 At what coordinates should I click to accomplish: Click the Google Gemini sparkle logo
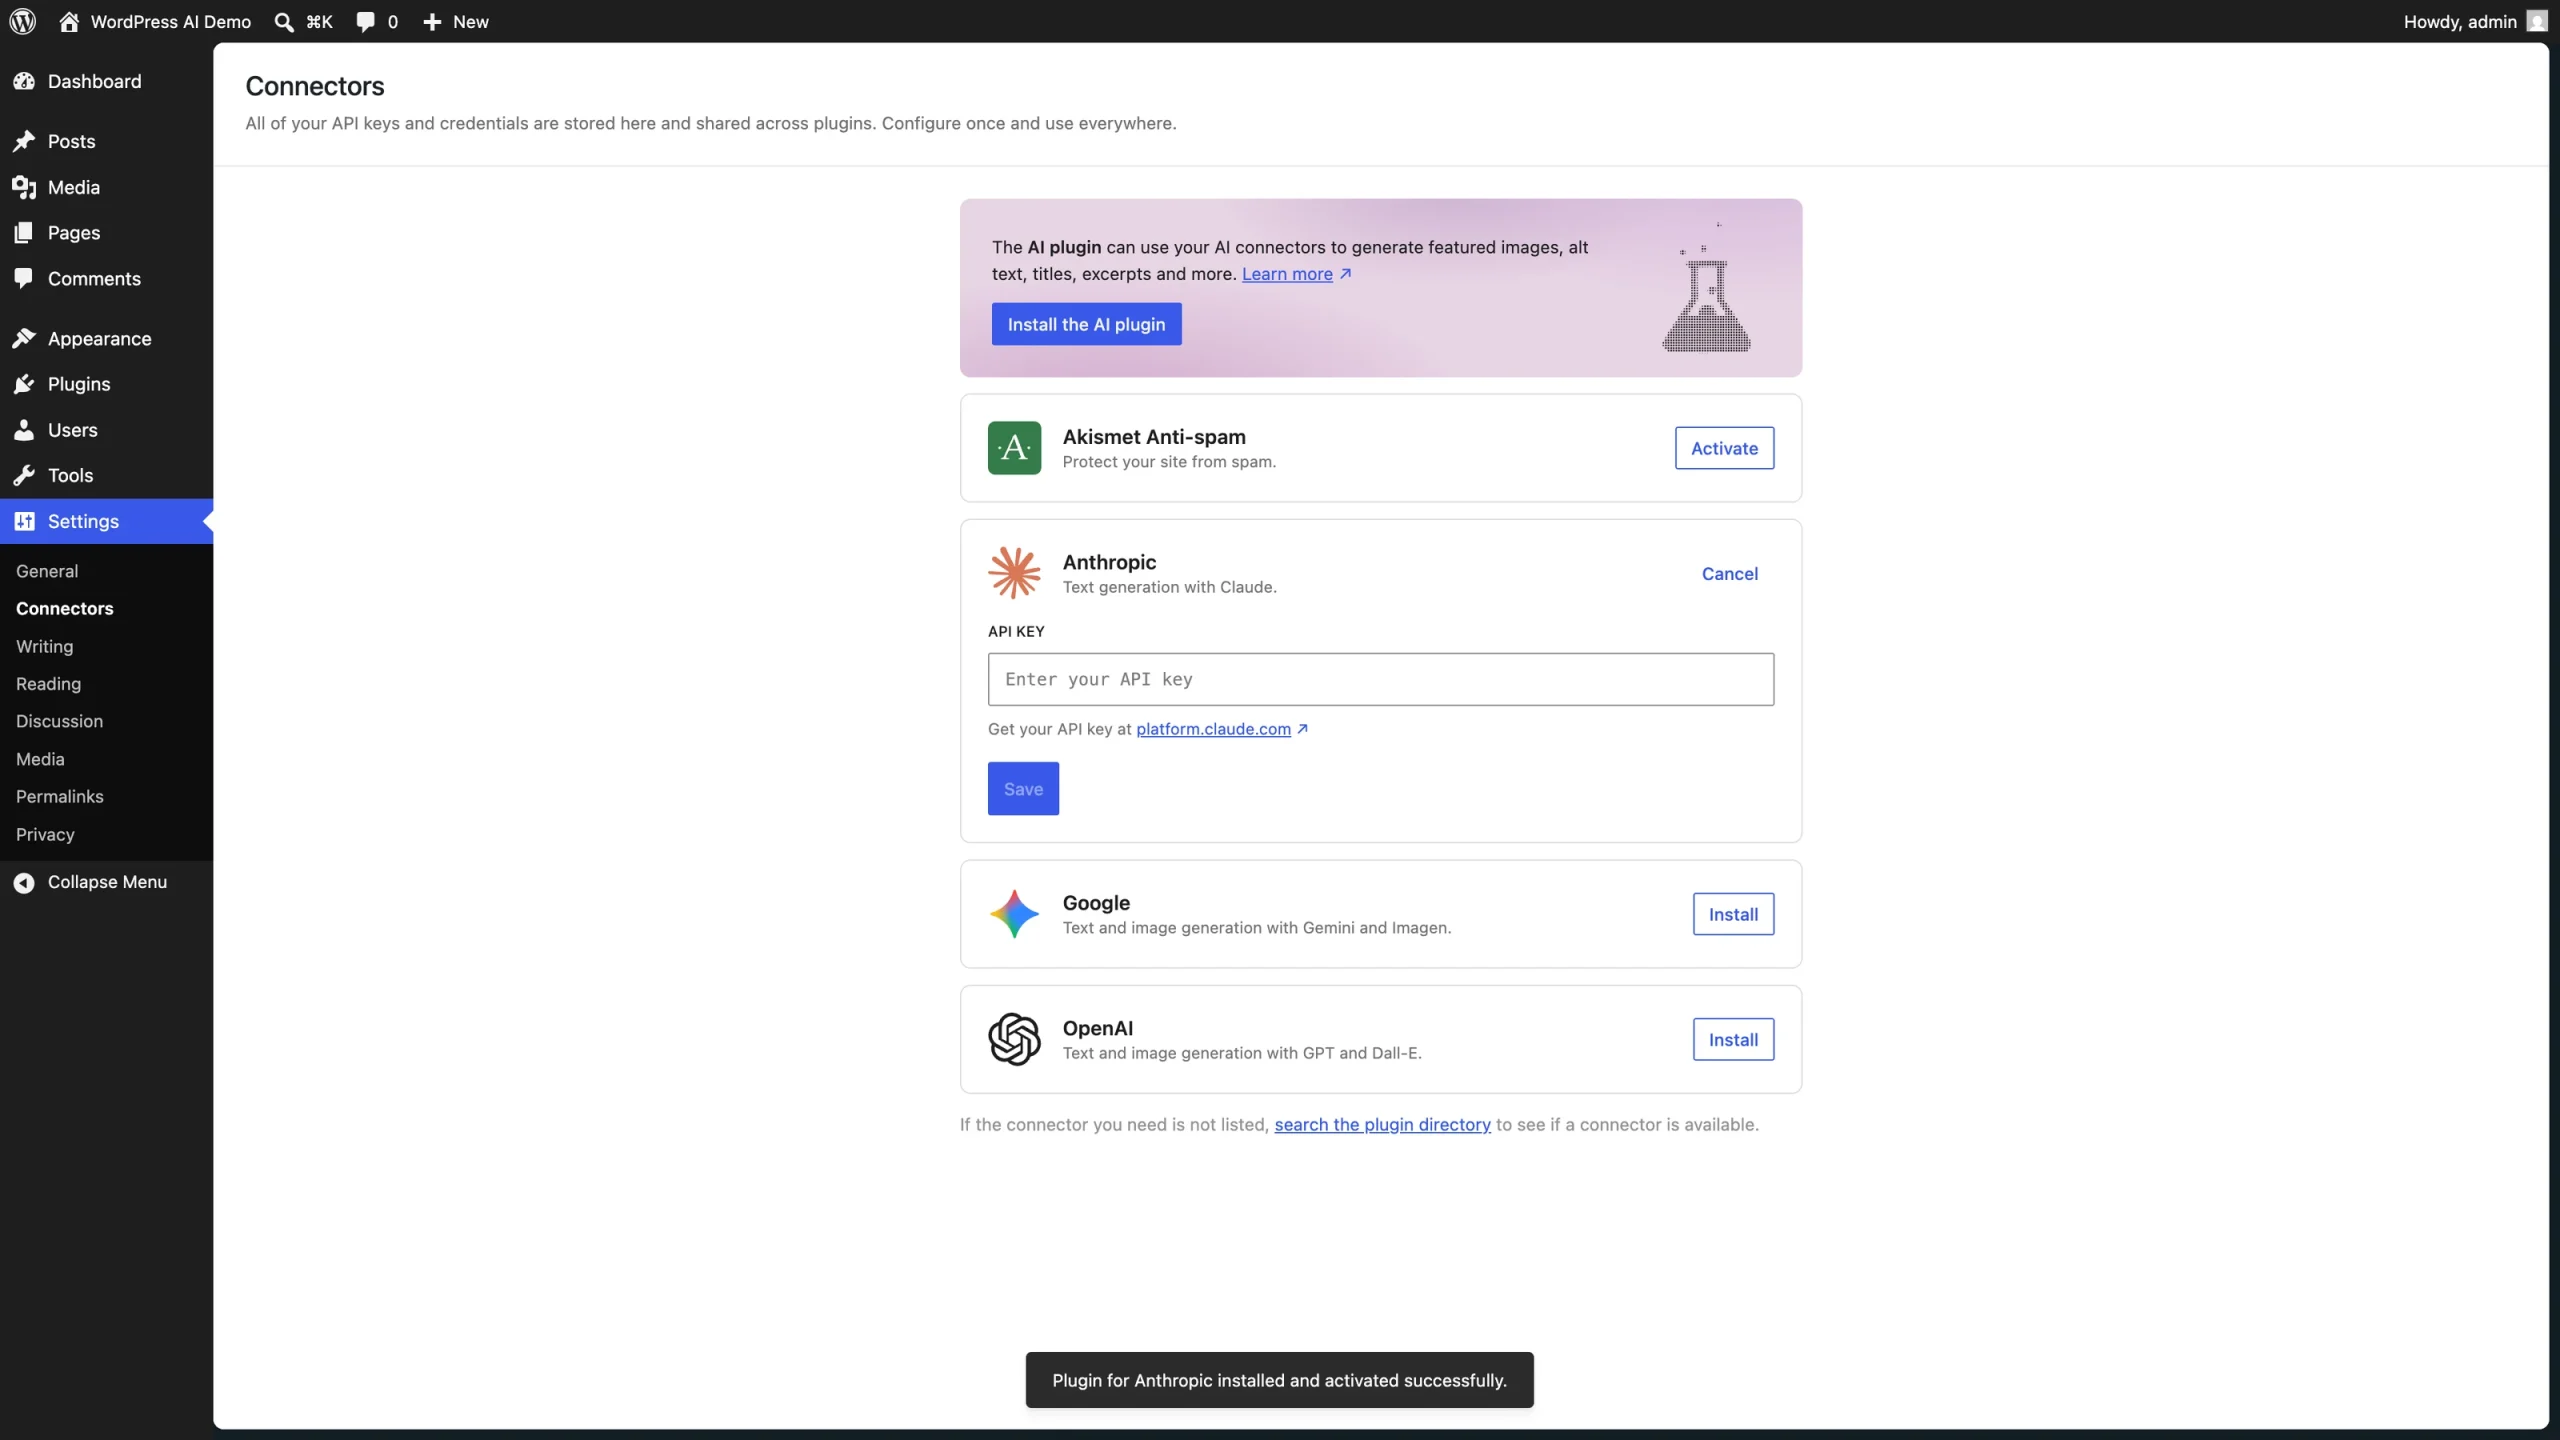[1014, 914]
